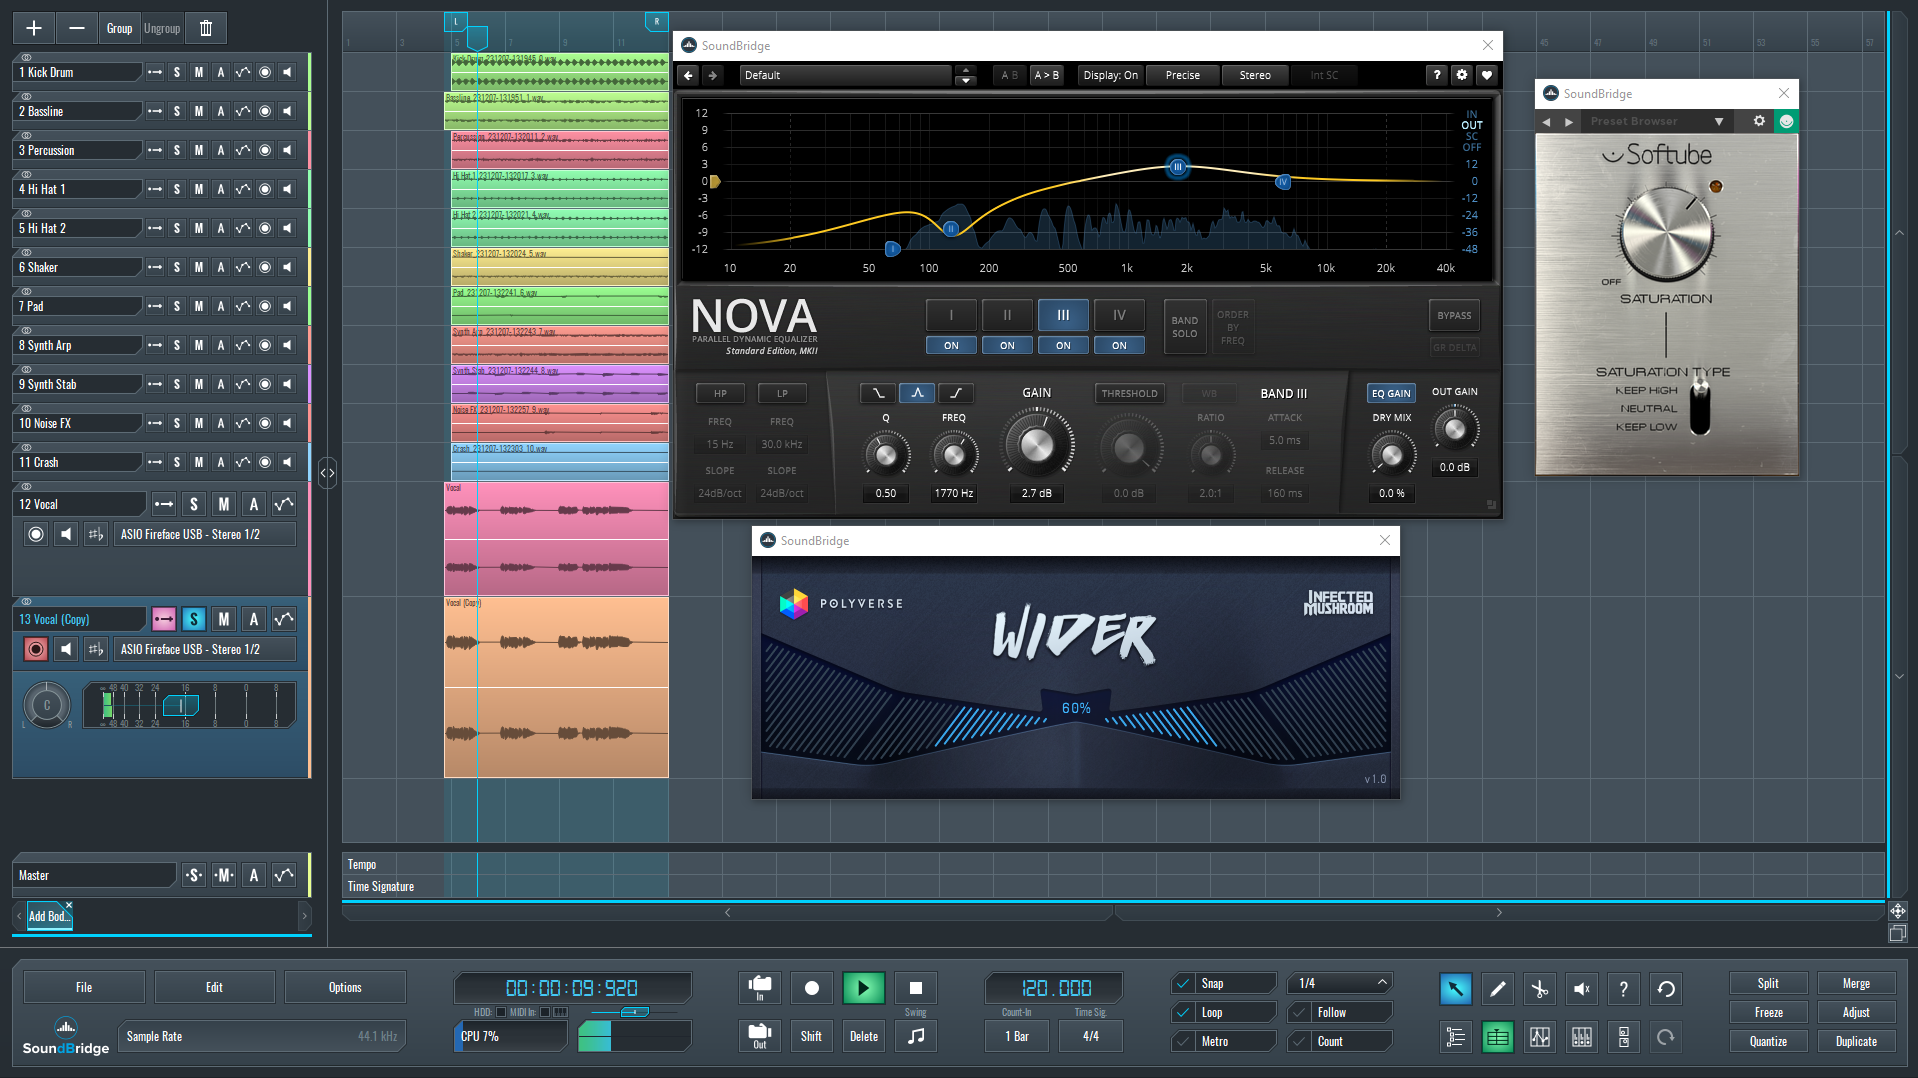Screen dimensions: 1918x1078
Task: Click the Freeze button
Action: click(x=1768, y=1012)
